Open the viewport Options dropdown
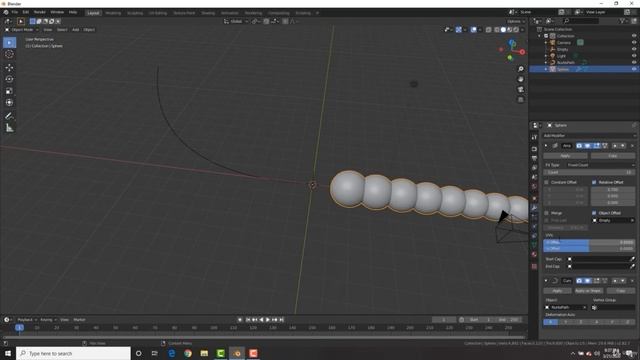The width and height of the screenshot is (640, 360). coord(515,21)
